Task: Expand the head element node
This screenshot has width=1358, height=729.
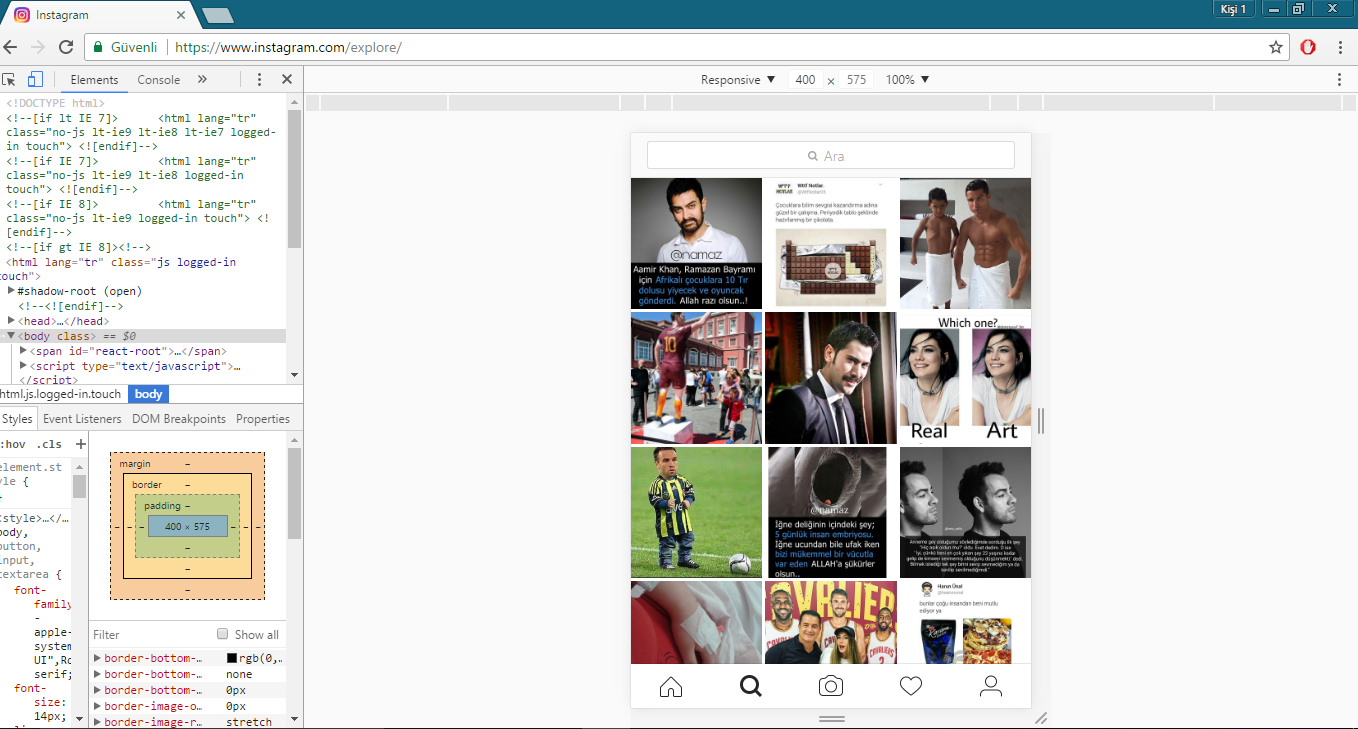Action: [x=11, y=321]
